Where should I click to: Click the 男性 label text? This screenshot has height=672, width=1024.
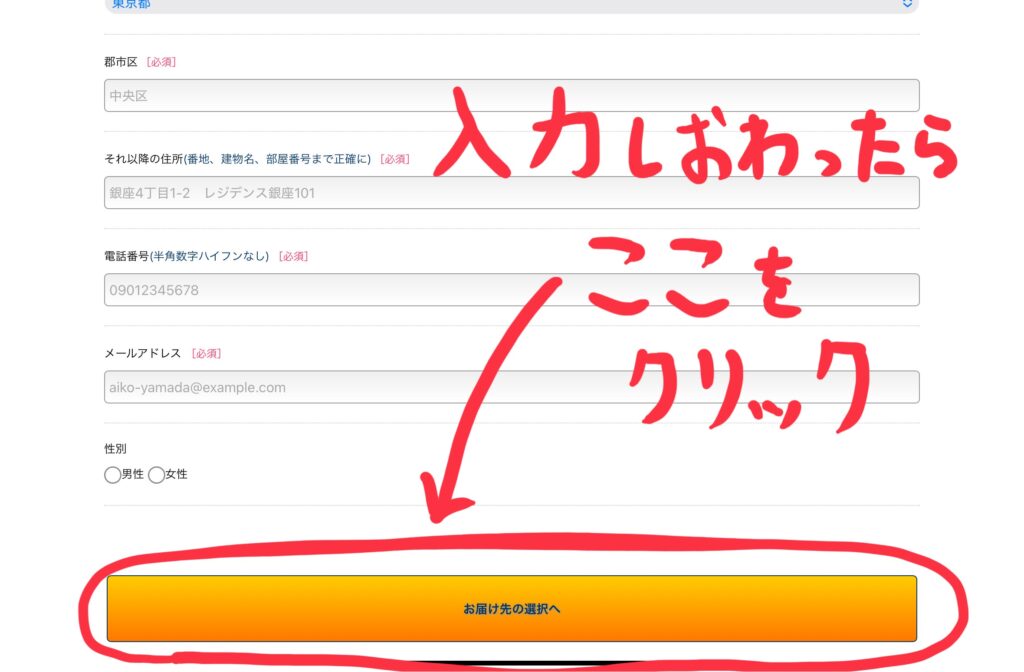click(x=133, y=475)
